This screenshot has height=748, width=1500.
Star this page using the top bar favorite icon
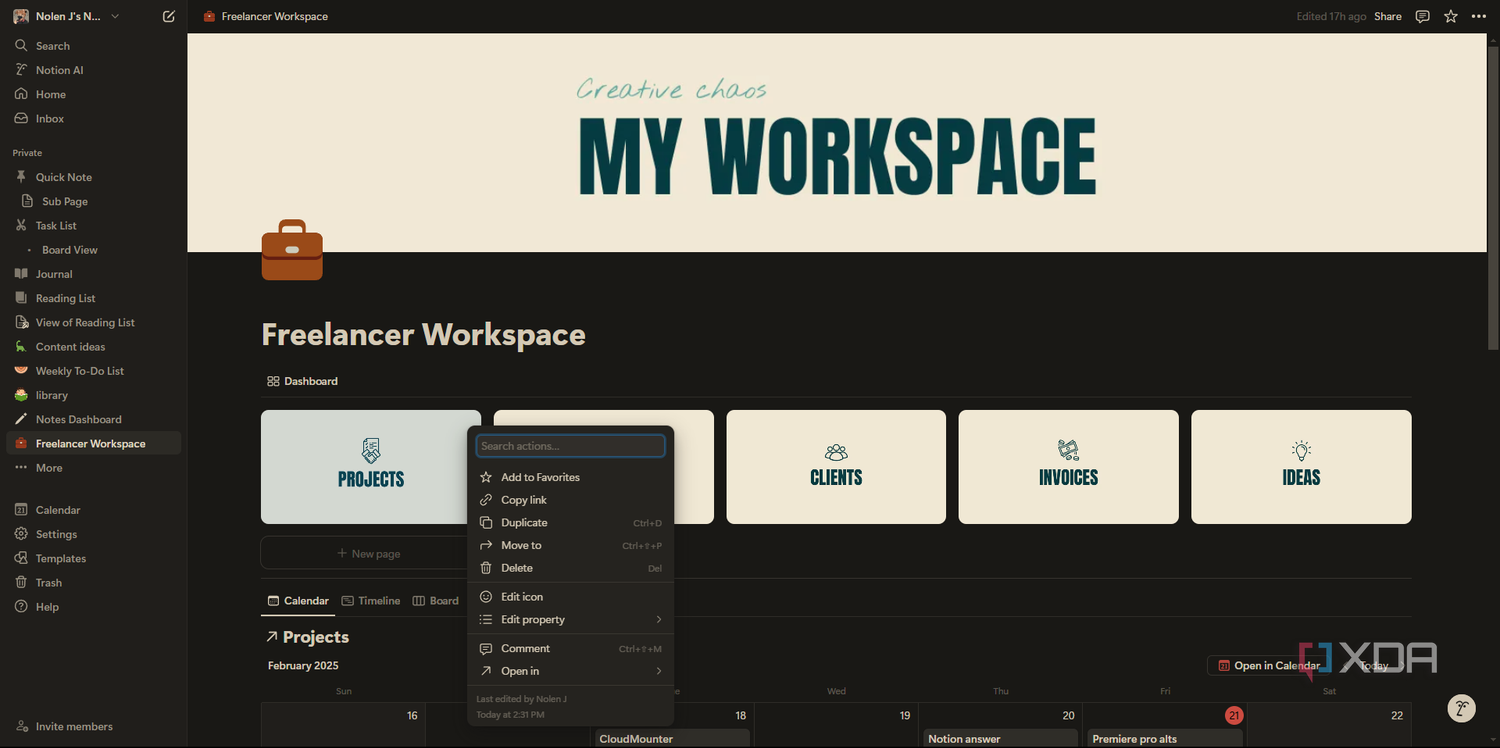click(x=1451, y=17)
